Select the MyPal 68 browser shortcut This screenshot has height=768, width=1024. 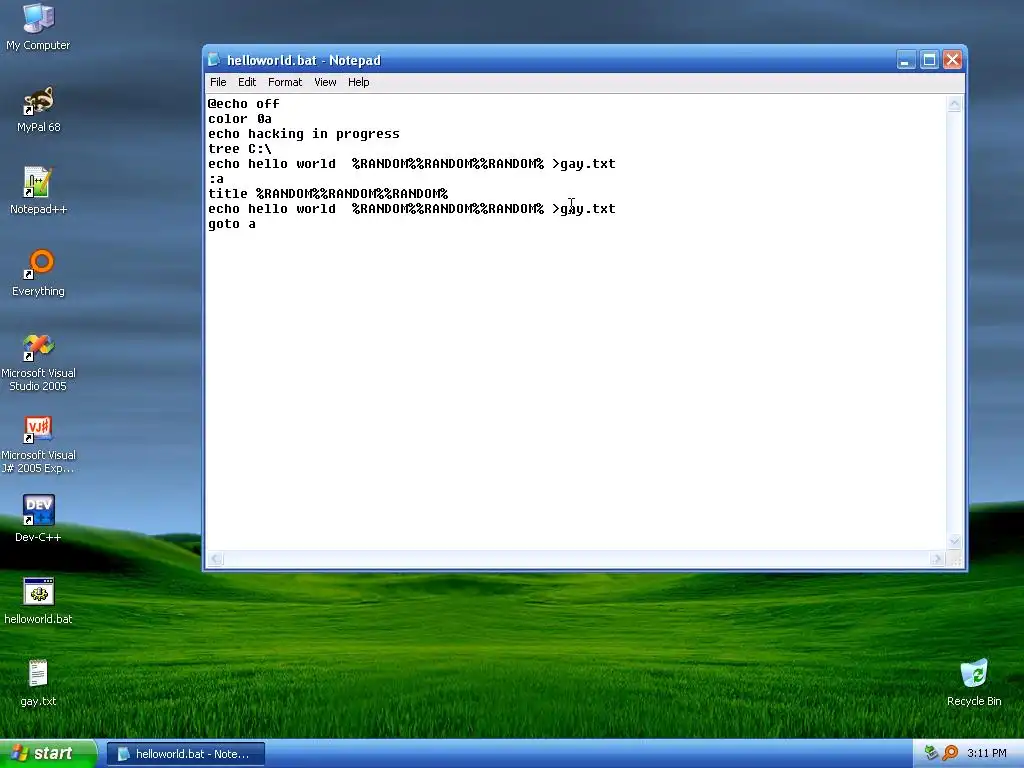38,110
